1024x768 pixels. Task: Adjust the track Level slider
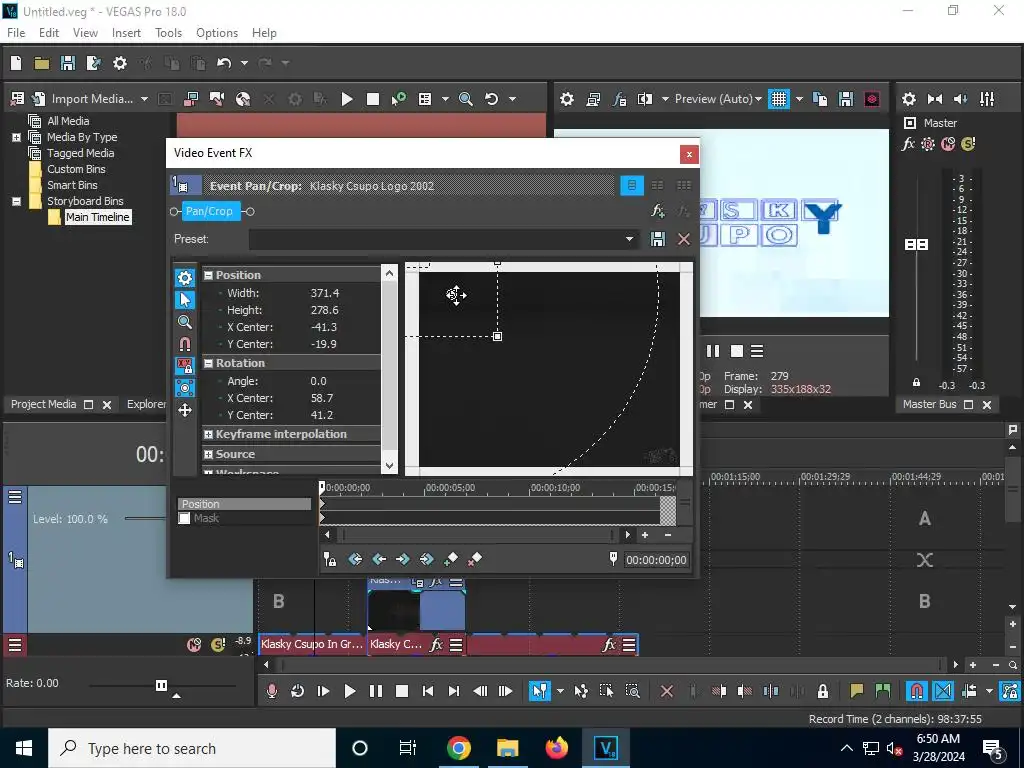tap(145, 519)
